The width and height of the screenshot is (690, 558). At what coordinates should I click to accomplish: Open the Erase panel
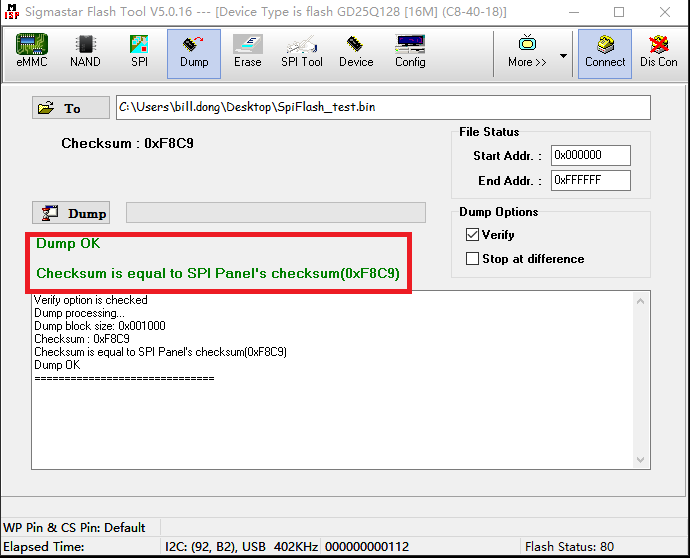(247, 52)
